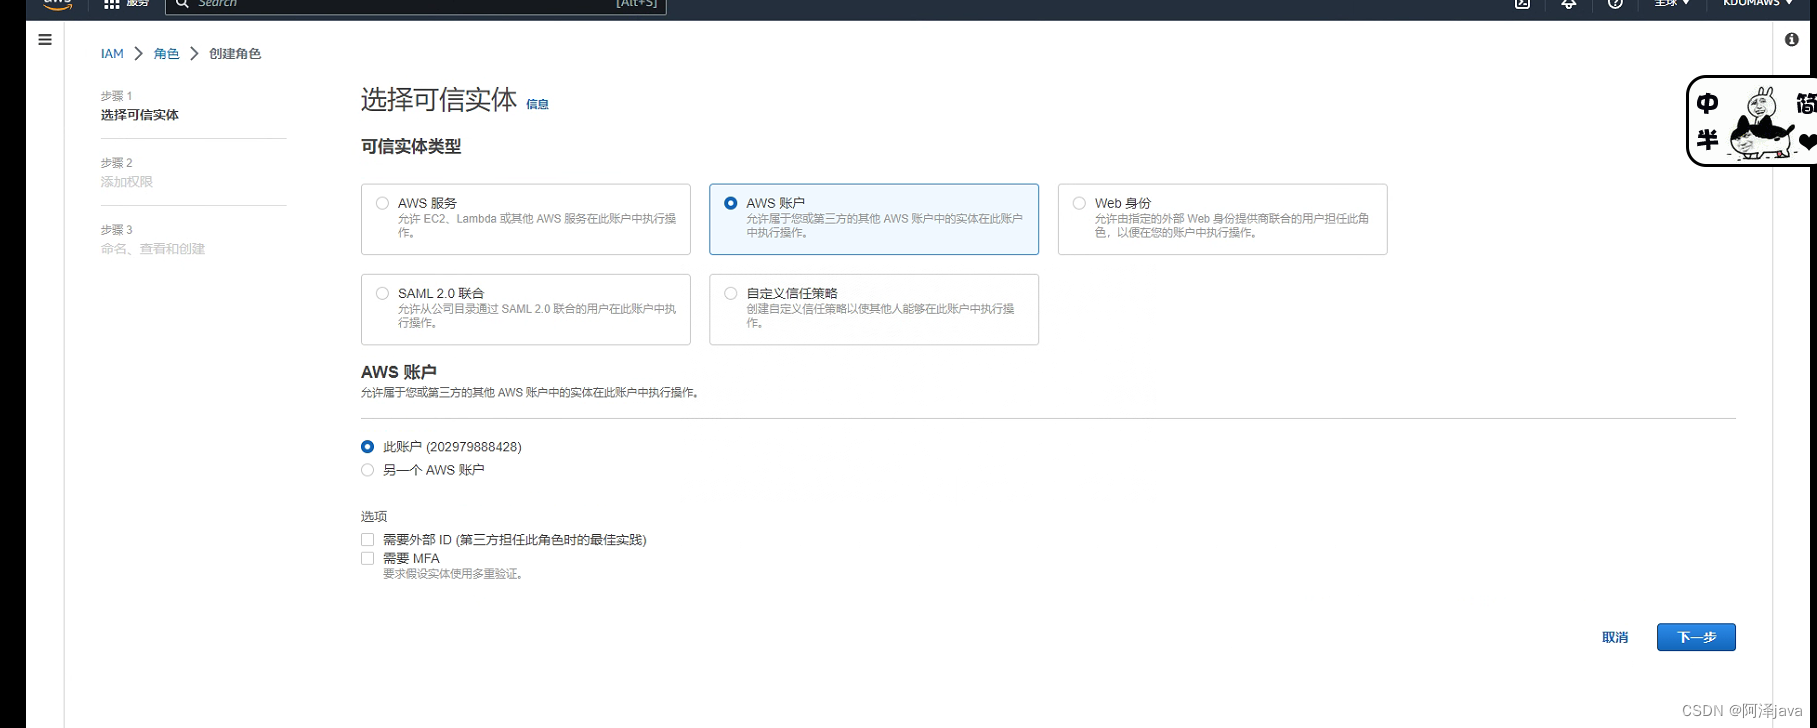The width and height of the screenshot is (1817, 728).
Task: Select the AWS 账户 trusted entity option
Action: 874,219
